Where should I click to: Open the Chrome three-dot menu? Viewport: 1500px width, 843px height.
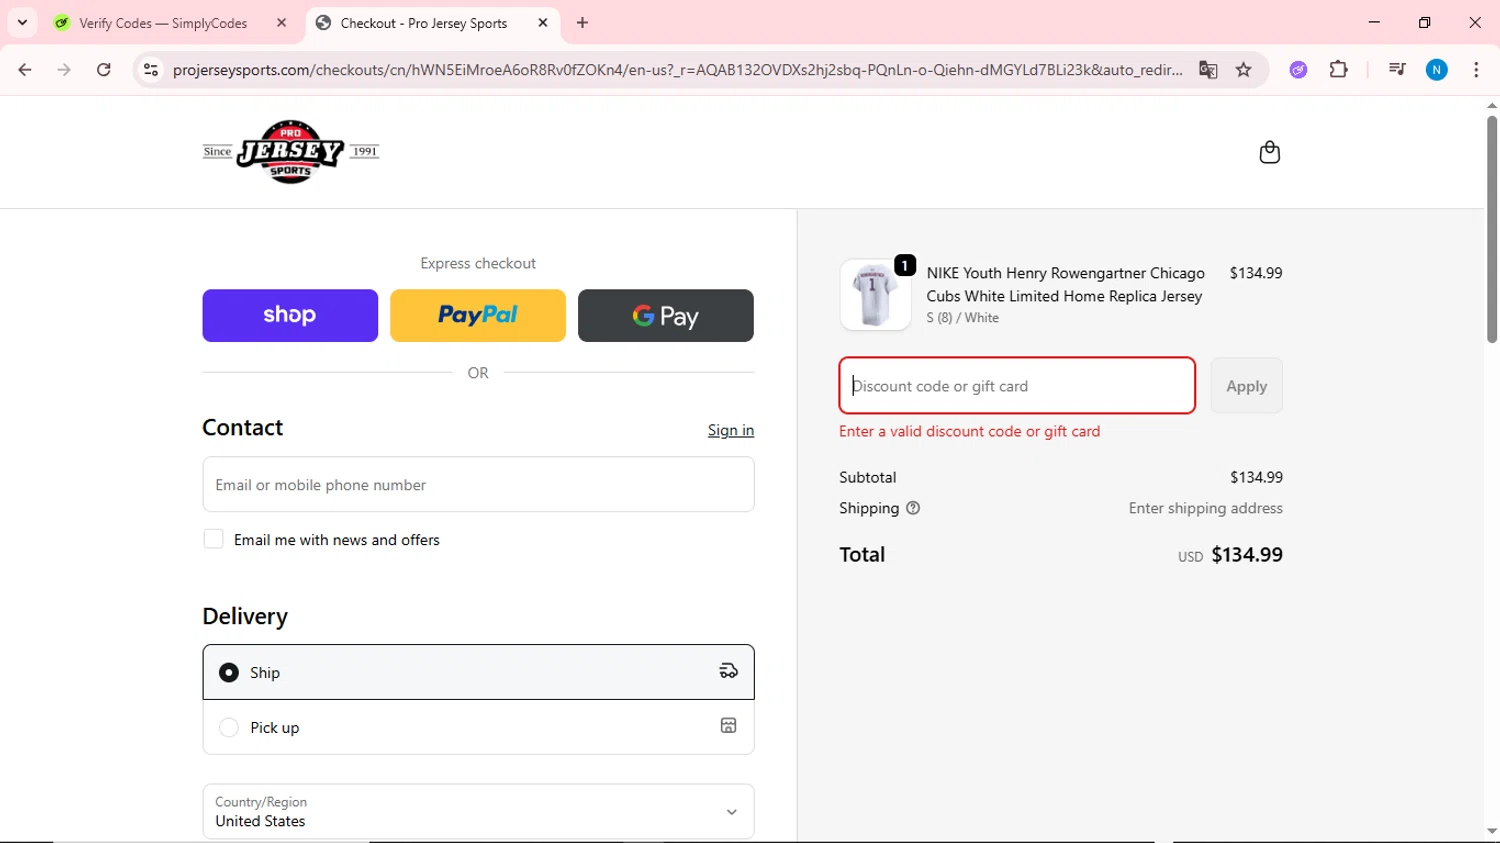1476,70
